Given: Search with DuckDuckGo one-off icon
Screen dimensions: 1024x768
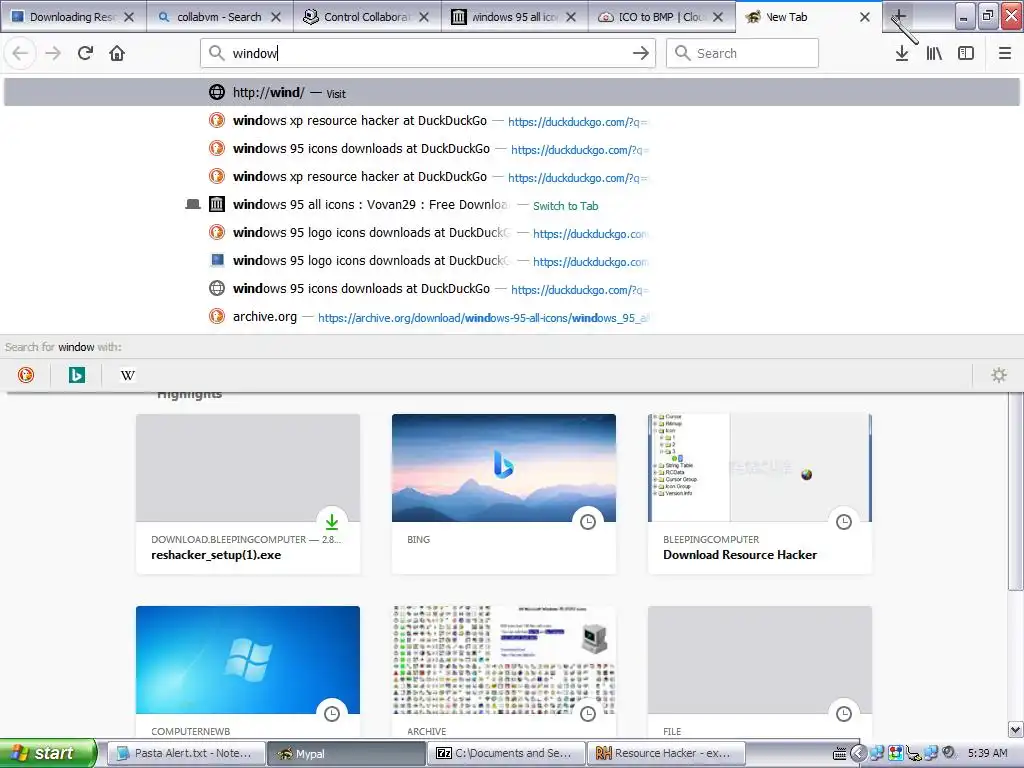Looking at the screenshot, I should [26, 375].
